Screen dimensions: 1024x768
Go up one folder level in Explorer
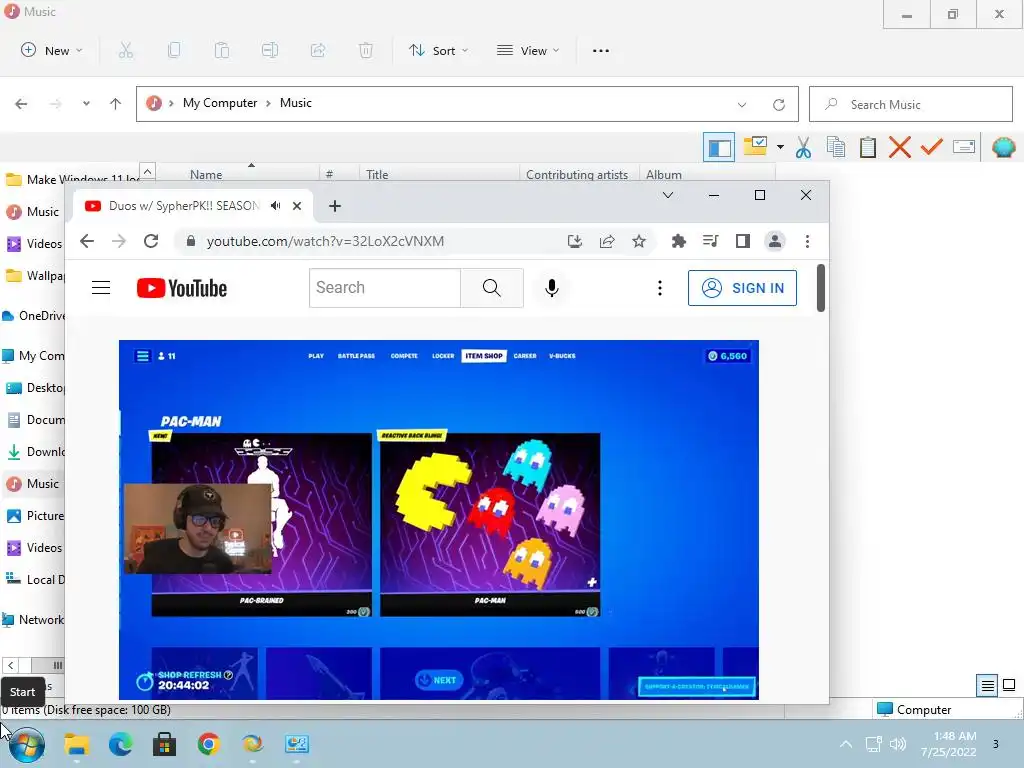[x=116, y=104]
